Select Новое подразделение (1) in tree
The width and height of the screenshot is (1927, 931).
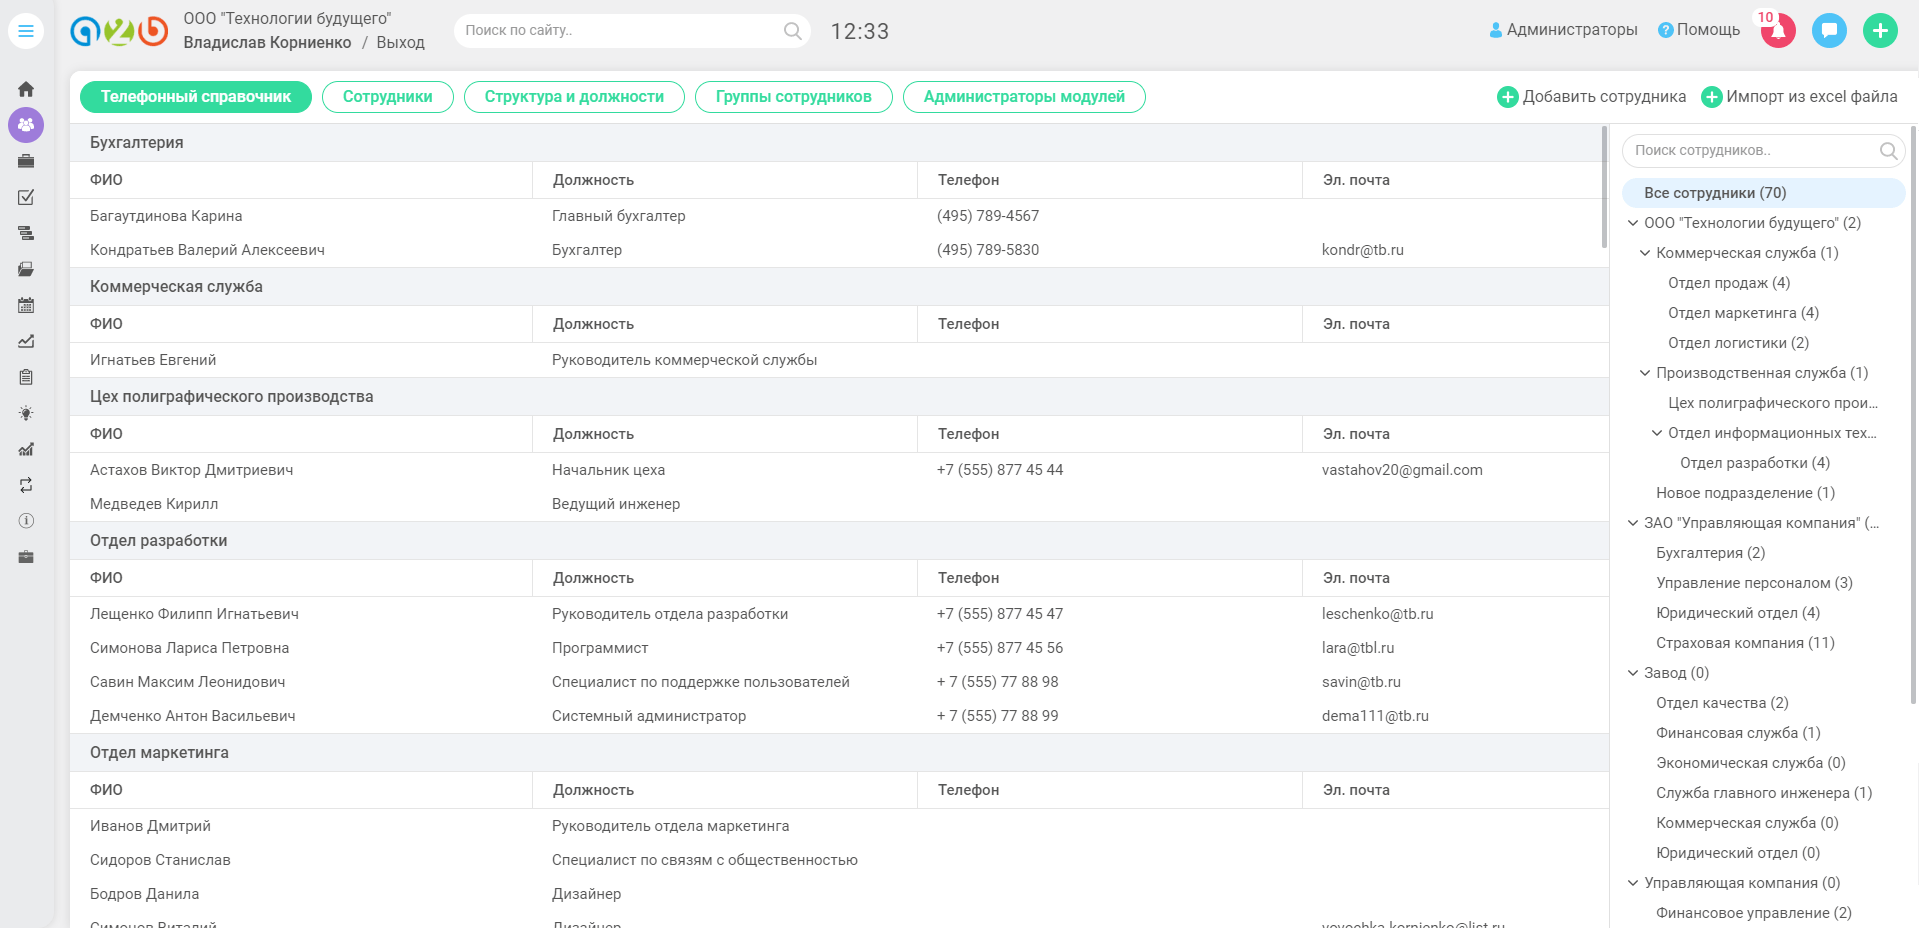[x=1745, y=493]
